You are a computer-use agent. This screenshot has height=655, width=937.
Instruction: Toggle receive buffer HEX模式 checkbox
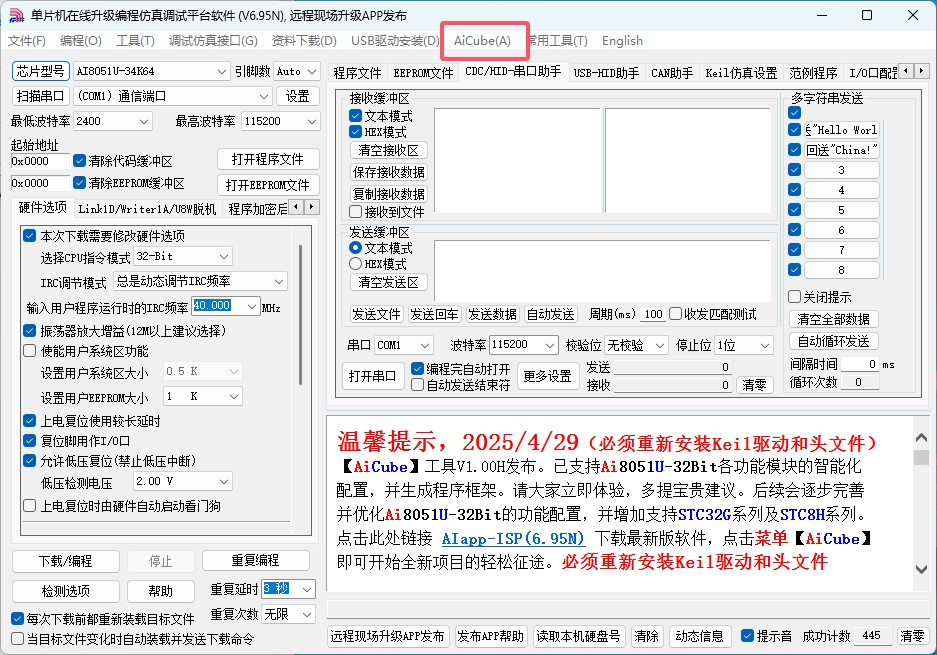click(x=356, y=131)
